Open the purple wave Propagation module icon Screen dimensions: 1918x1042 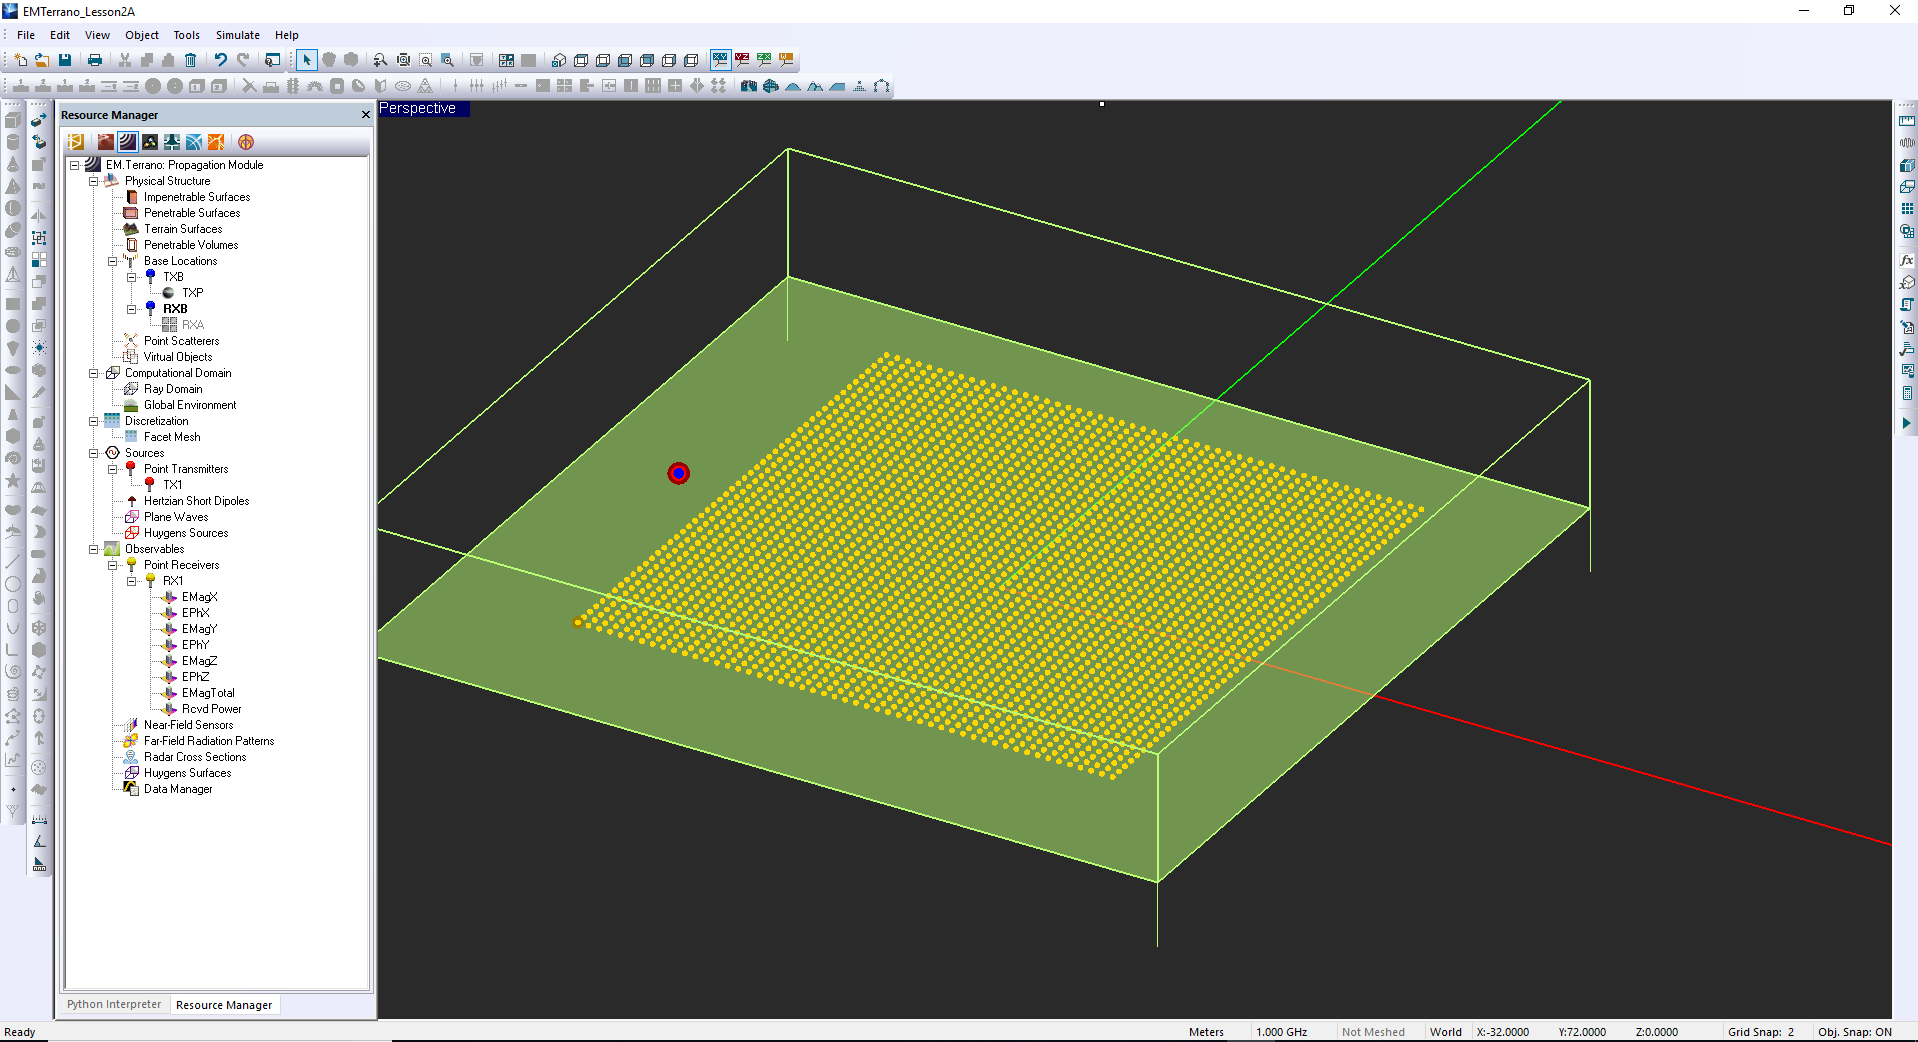(128, 142)
